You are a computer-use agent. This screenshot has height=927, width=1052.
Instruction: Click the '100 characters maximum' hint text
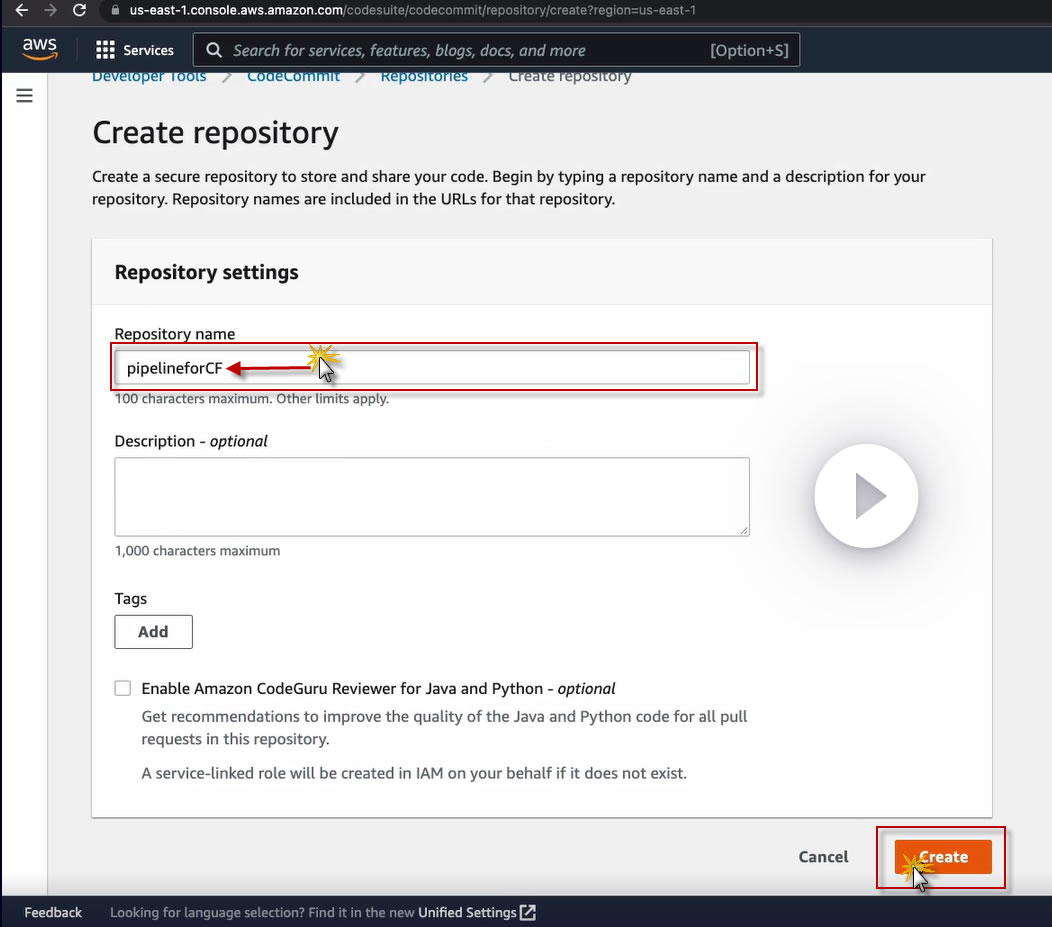coord(252,398)
